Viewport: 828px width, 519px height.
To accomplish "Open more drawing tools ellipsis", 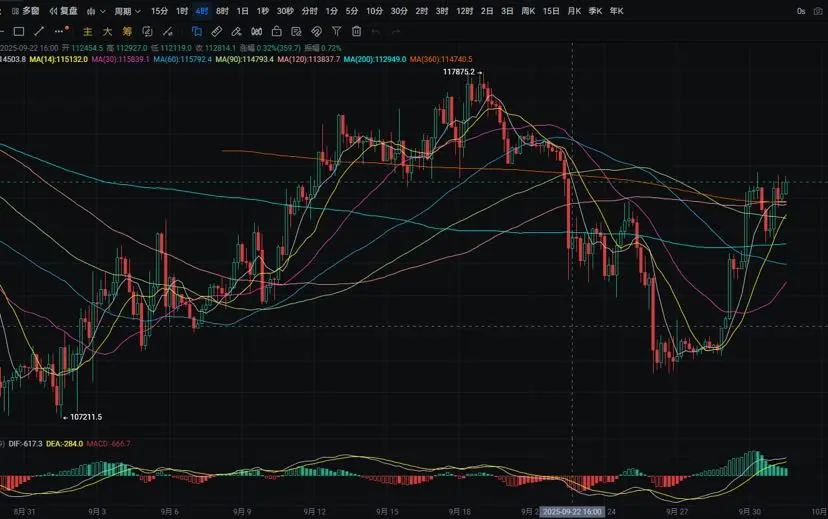I will click(x=60, y=31).
